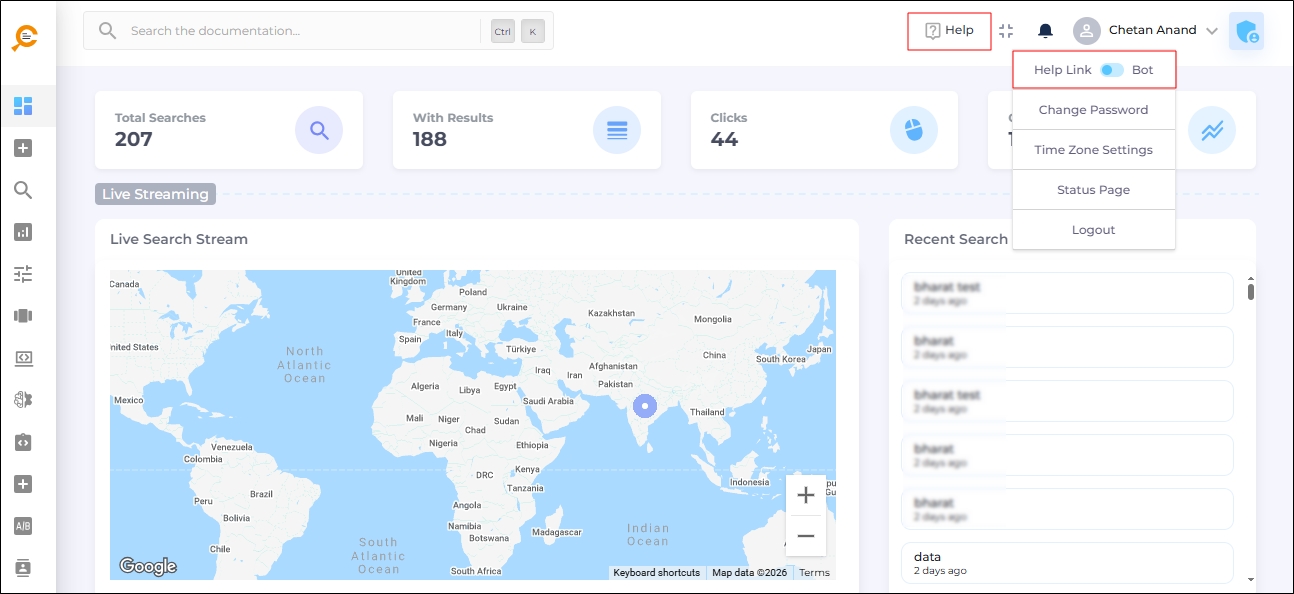Click the magnifier icon in left sidebar
The image size is (1294, 594).
(x=23, y=190)
